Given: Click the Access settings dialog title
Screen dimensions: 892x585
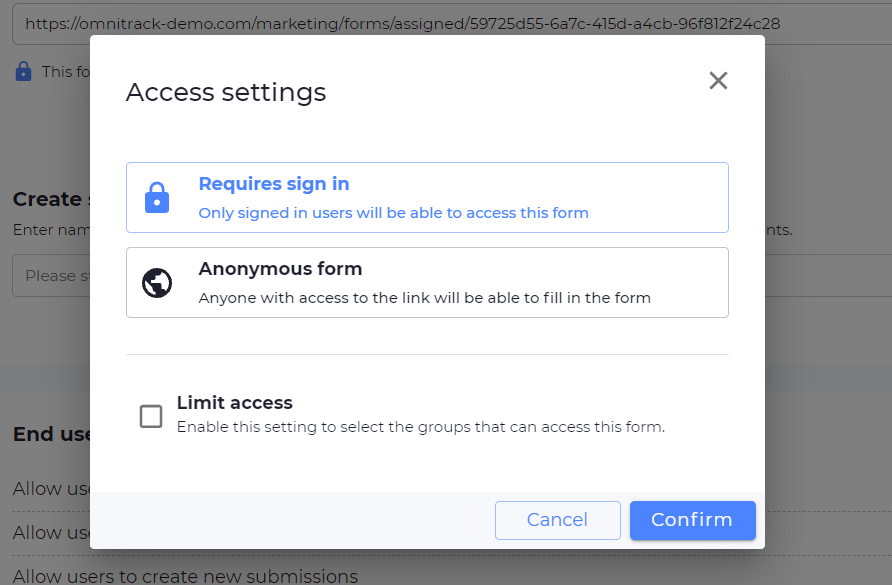Looking at the screenshot, I should (x=226, y=93).
